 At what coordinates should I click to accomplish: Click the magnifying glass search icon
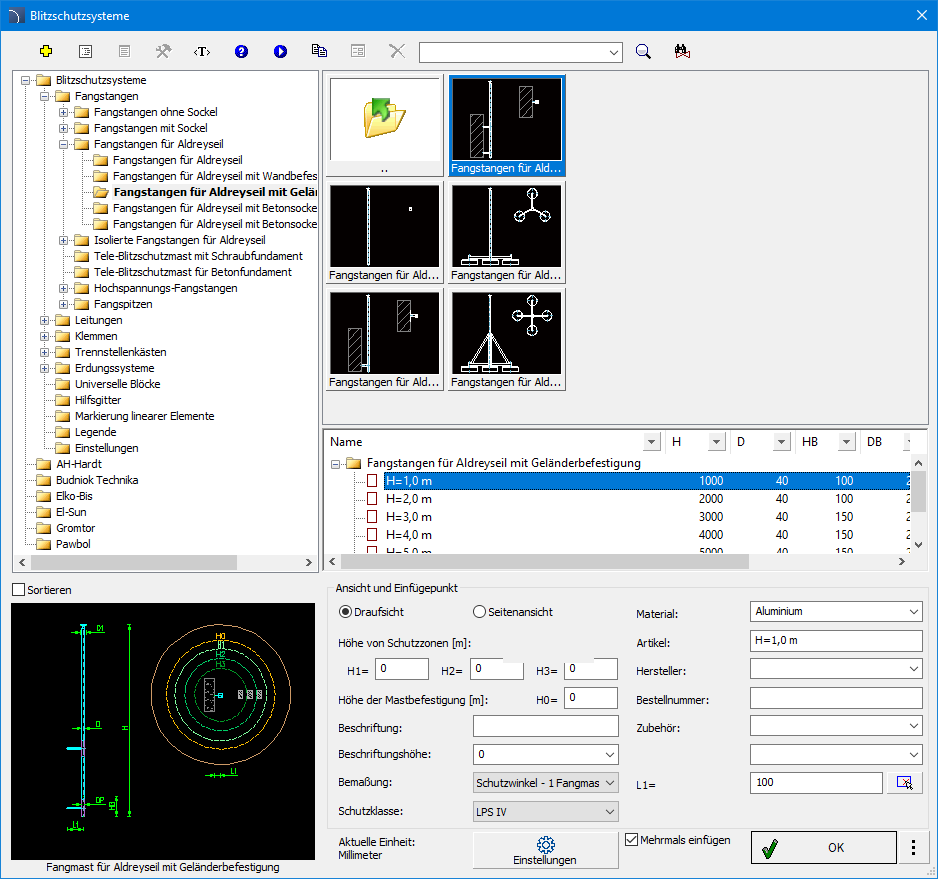(x=644, y=51)
